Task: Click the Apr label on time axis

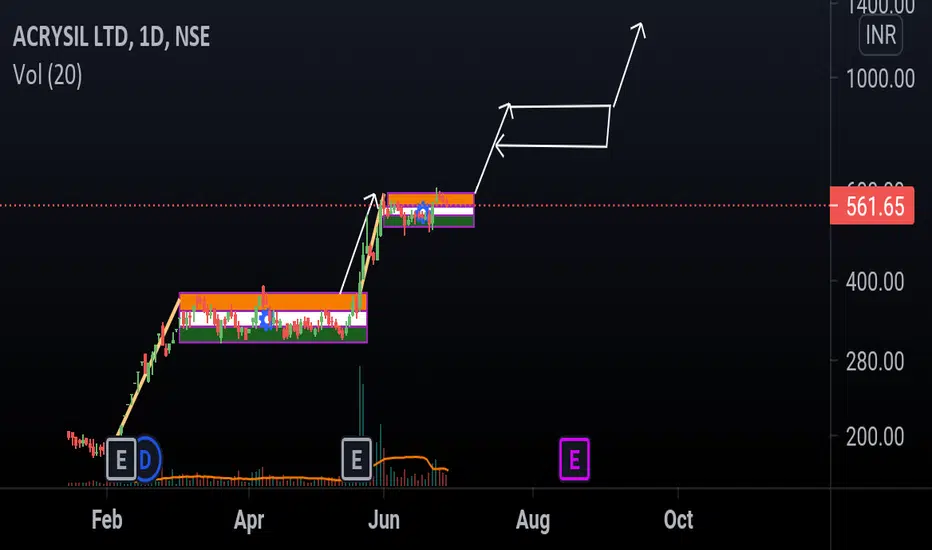Action: tap(248, 520)
